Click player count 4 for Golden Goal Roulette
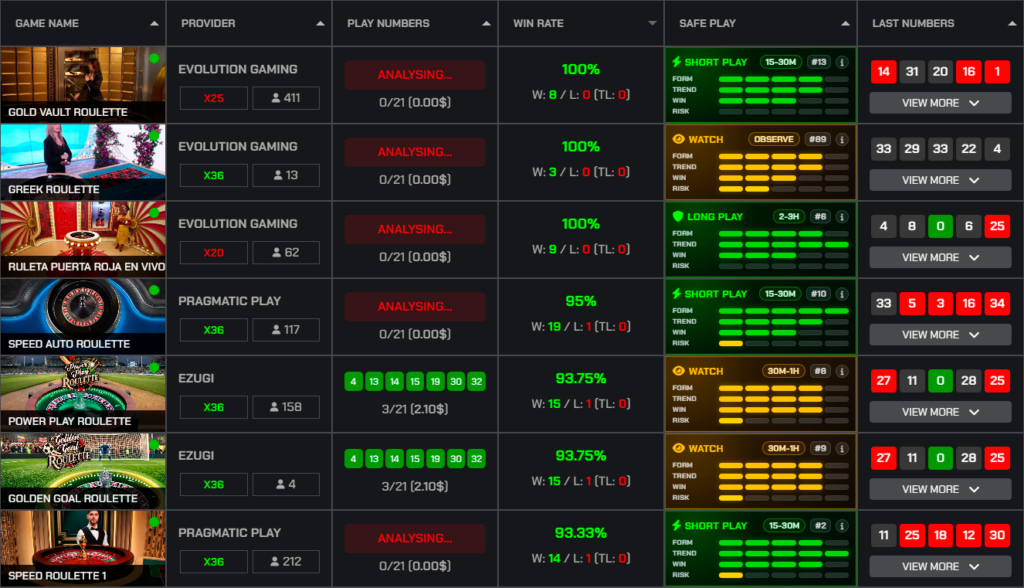The height and width of the screenshot is (588, 1024). pyautogui.click(x=286, y=484)
